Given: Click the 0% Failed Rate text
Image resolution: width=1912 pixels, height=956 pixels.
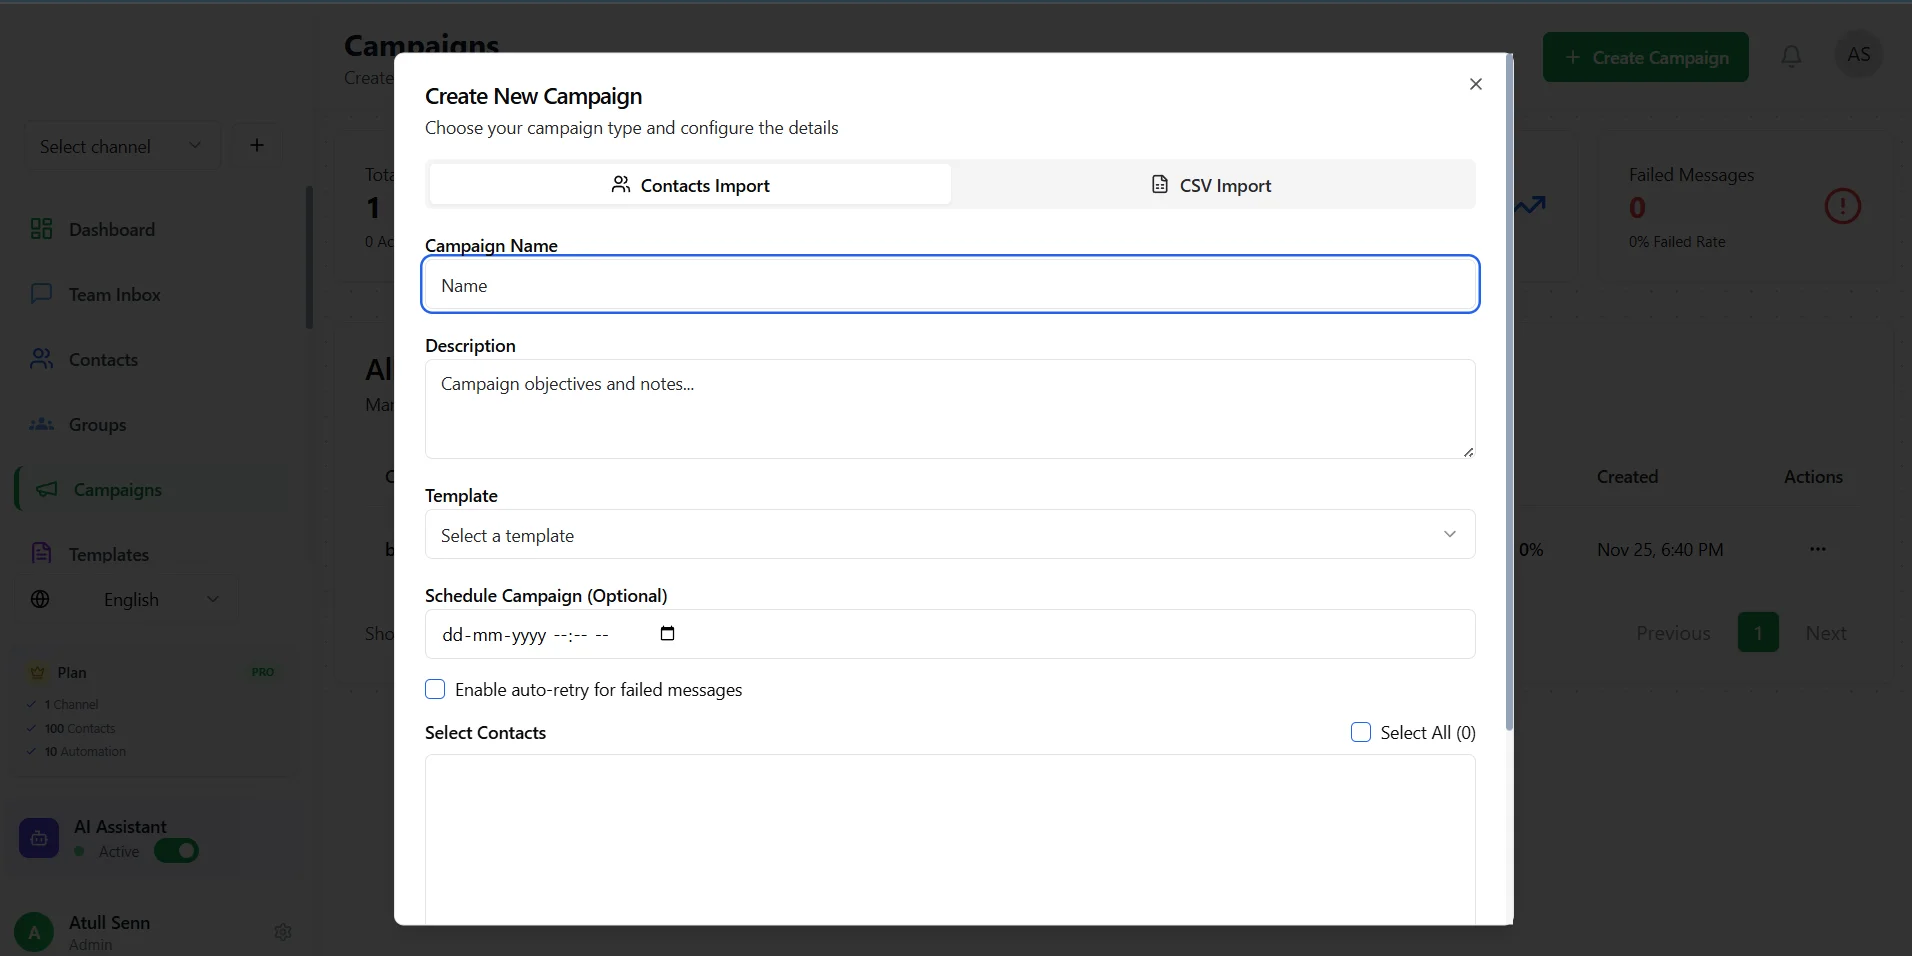Looking at the screenshot, I should pos(1677,242).
